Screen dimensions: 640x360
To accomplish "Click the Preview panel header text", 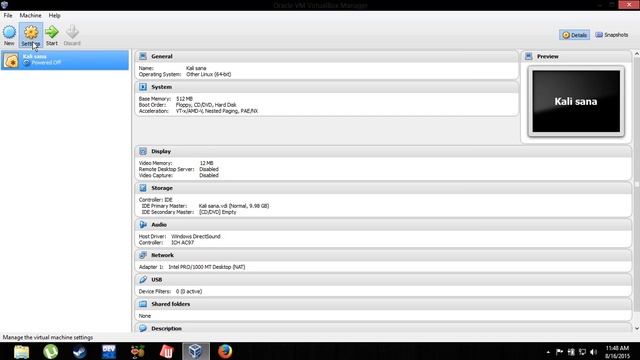I will pos(548,56).
